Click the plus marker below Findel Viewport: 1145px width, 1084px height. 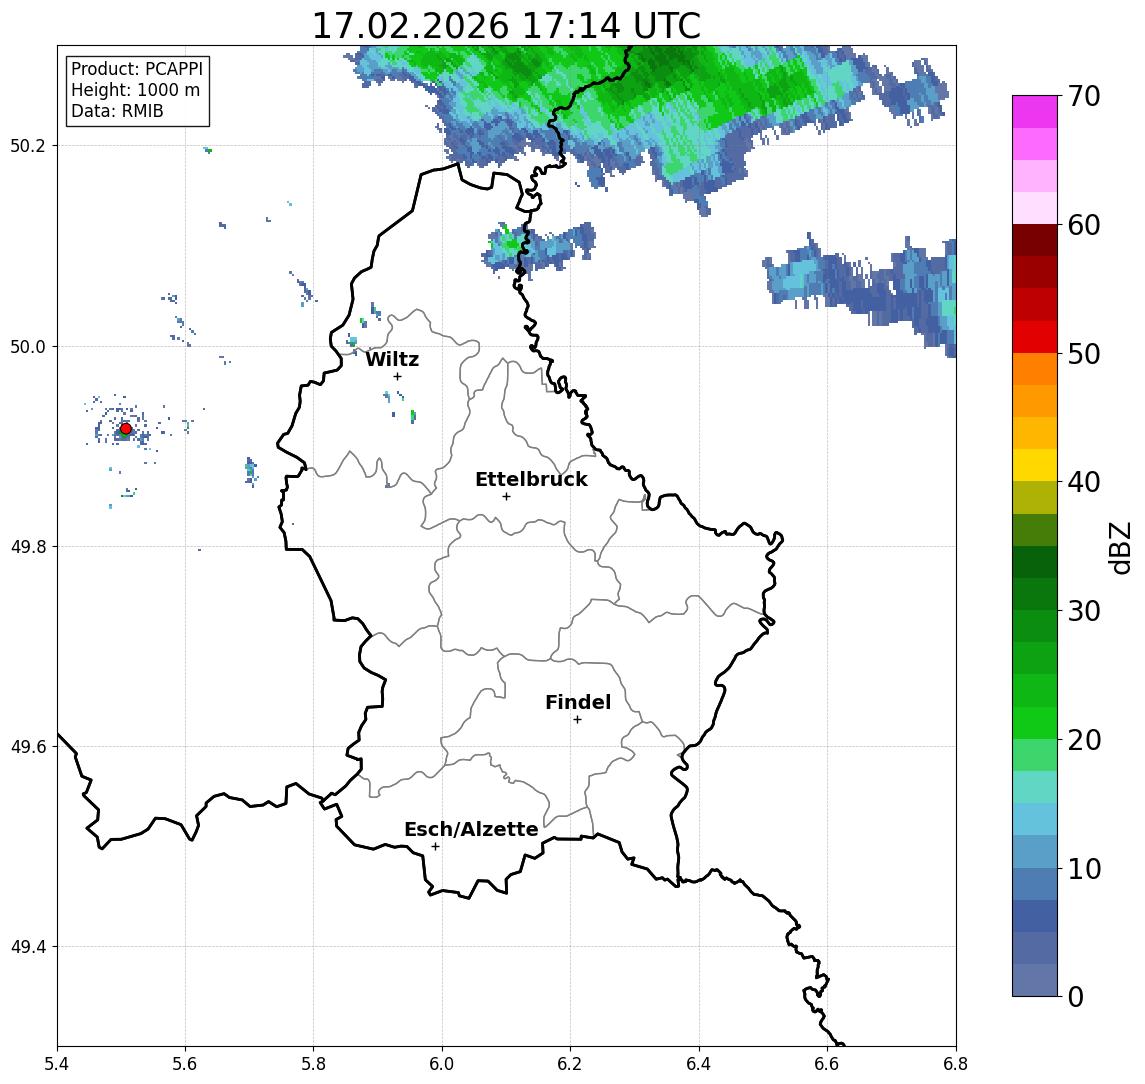coord(577,720)
